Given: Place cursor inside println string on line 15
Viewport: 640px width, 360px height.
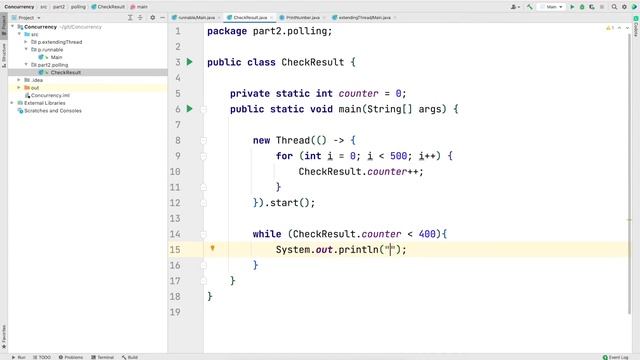Looking at the screenshot, I should (x=390, y=249).
